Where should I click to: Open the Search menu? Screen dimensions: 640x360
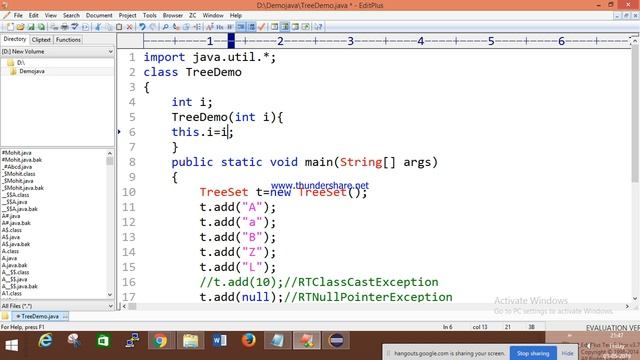point(71,16)
